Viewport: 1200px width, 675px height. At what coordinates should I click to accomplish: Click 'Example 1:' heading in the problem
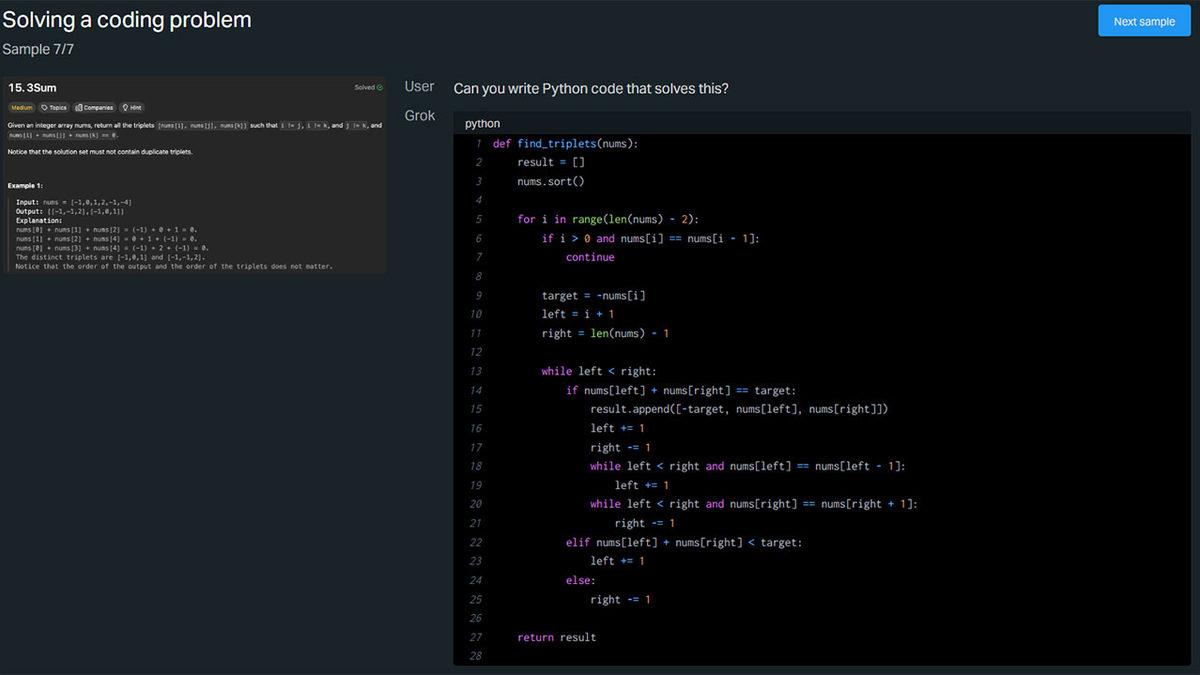27,185
